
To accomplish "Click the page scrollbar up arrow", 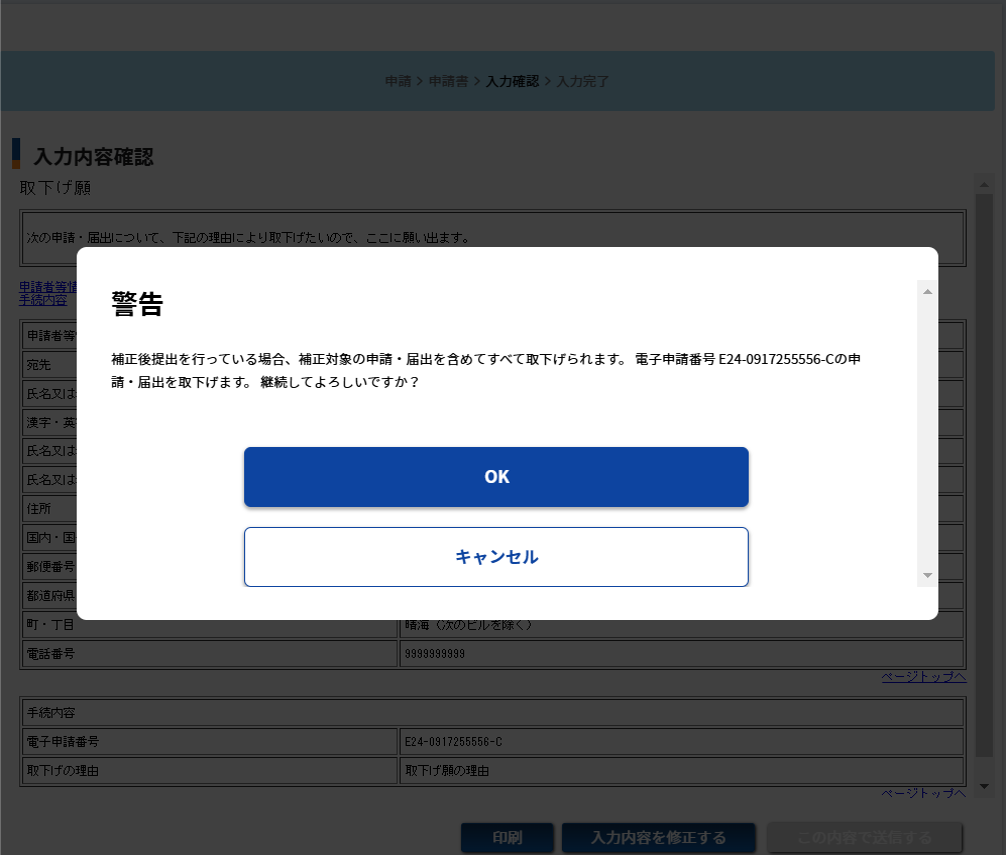I will click(984, 185).
